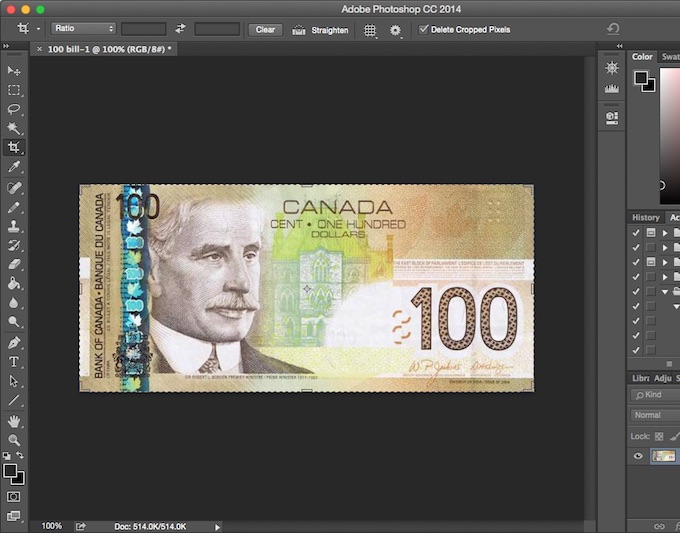
Task: Uncheck last row checkmark in Actions panel
Action: point(636,350)
